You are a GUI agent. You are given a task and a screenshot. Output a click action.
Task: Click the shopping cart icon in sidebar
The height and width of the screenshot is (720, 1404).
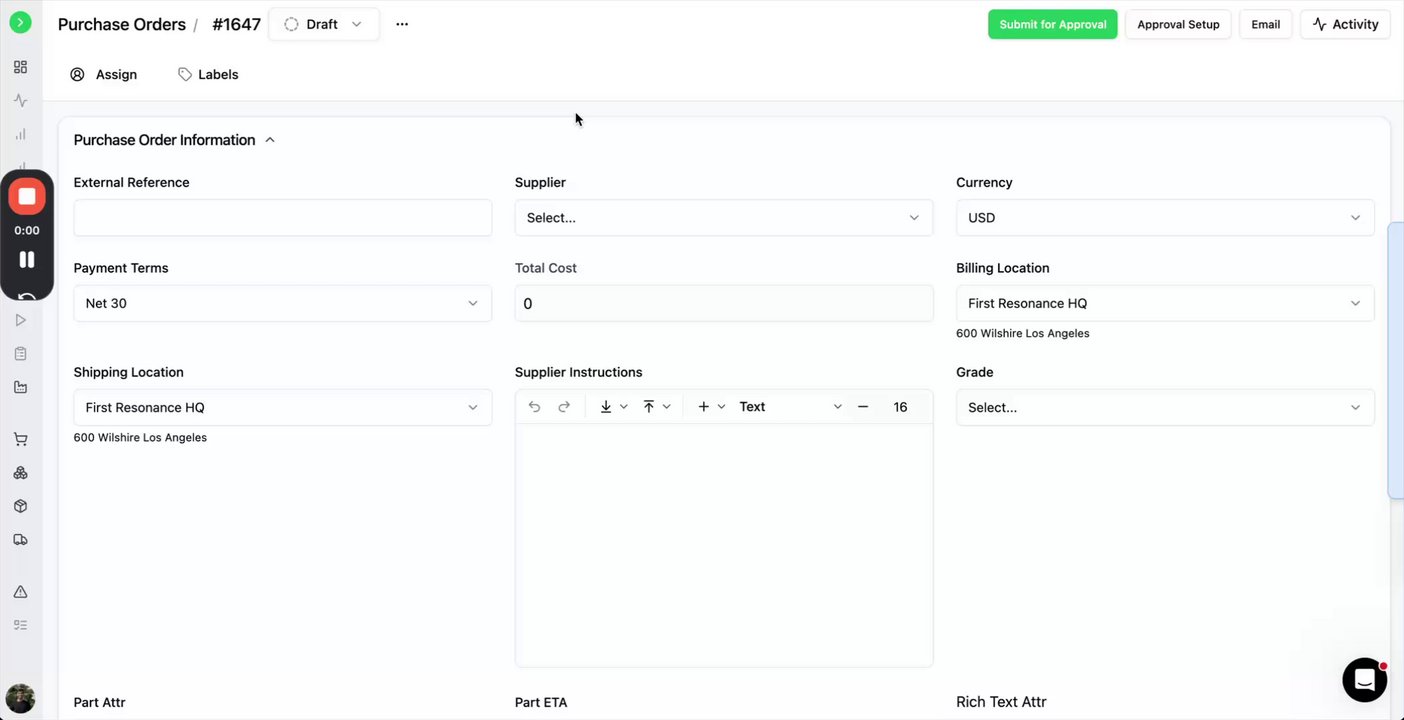tap(20, 439)
